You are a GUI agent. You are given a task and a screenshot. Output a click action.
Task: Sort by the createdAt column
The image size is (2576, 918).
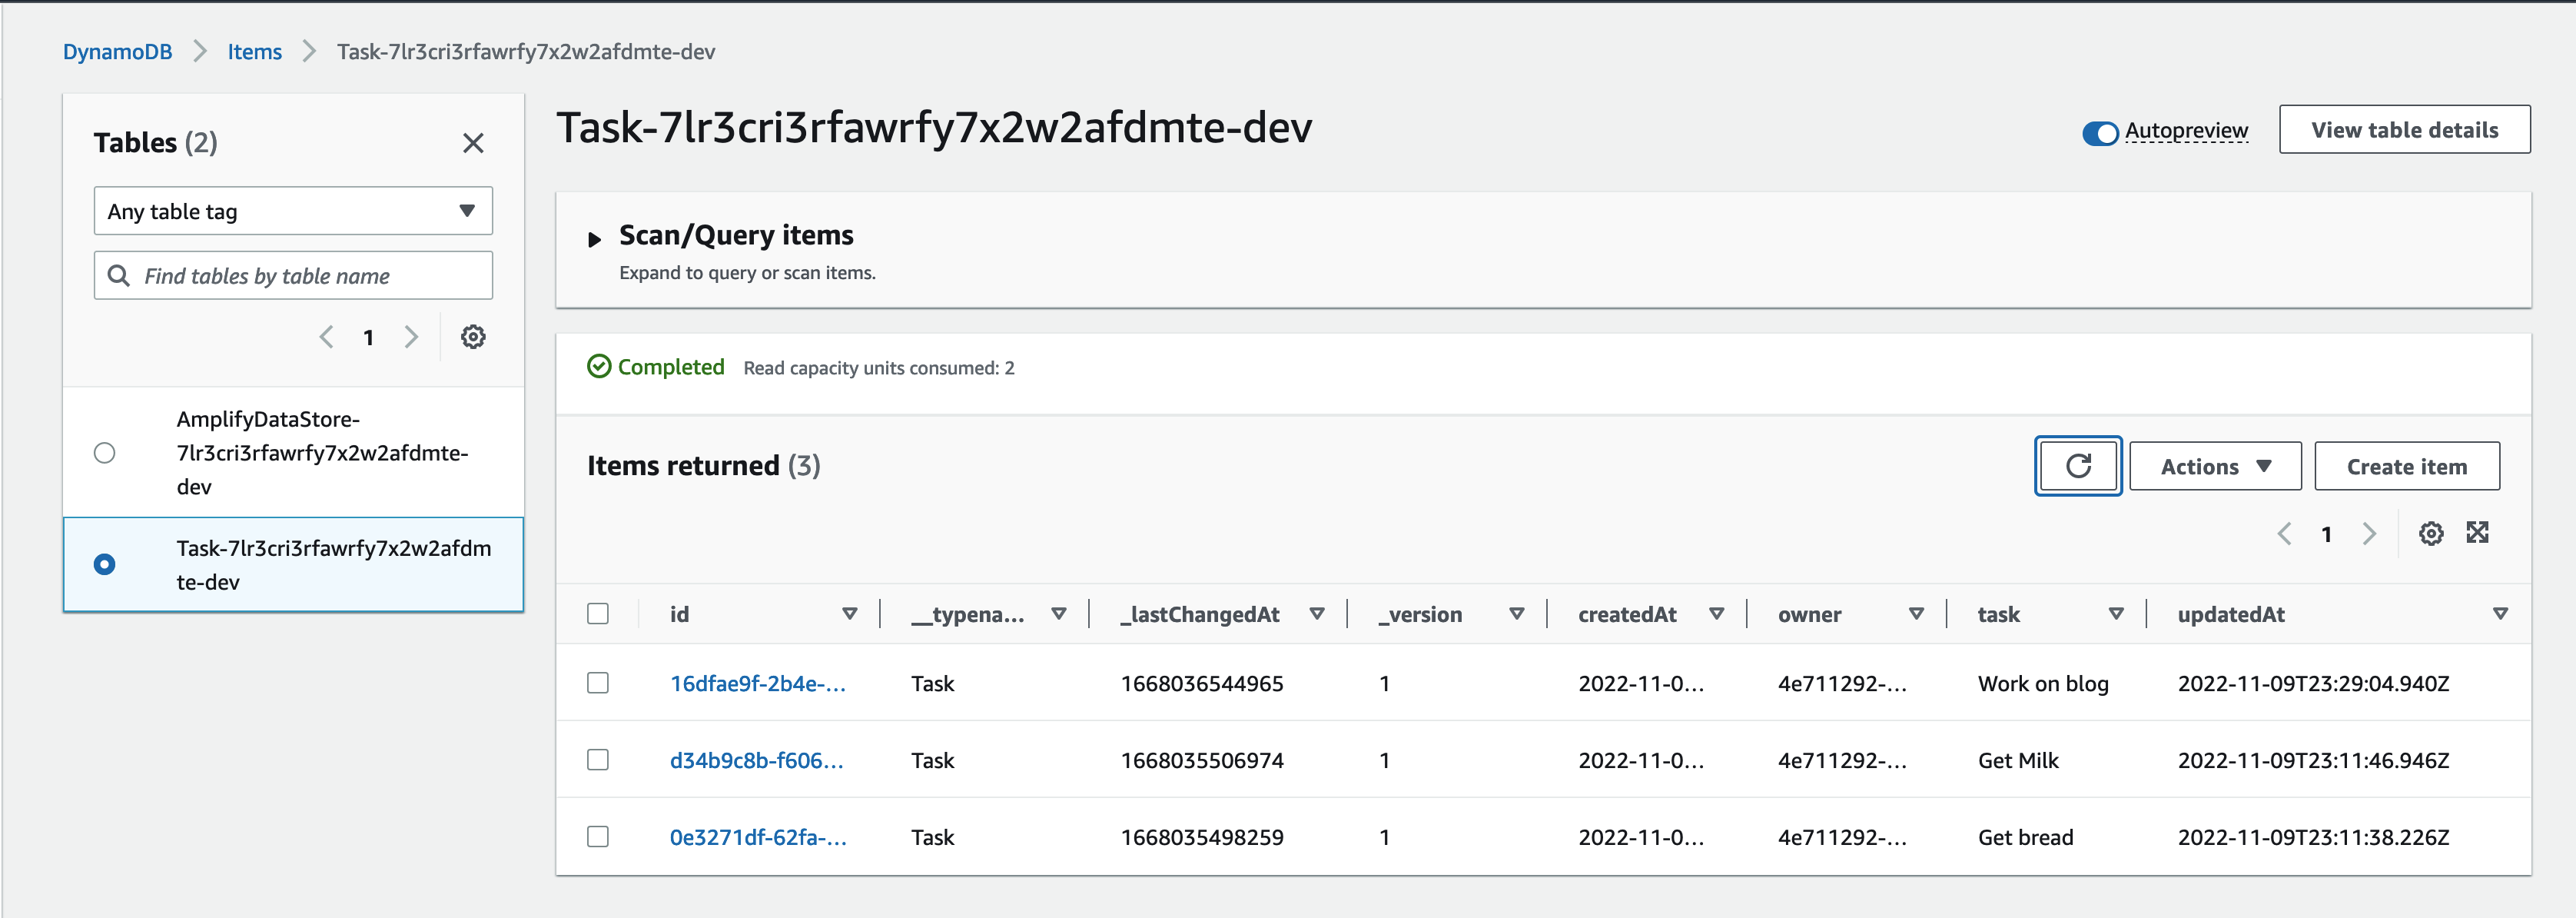coord(1717,614)
